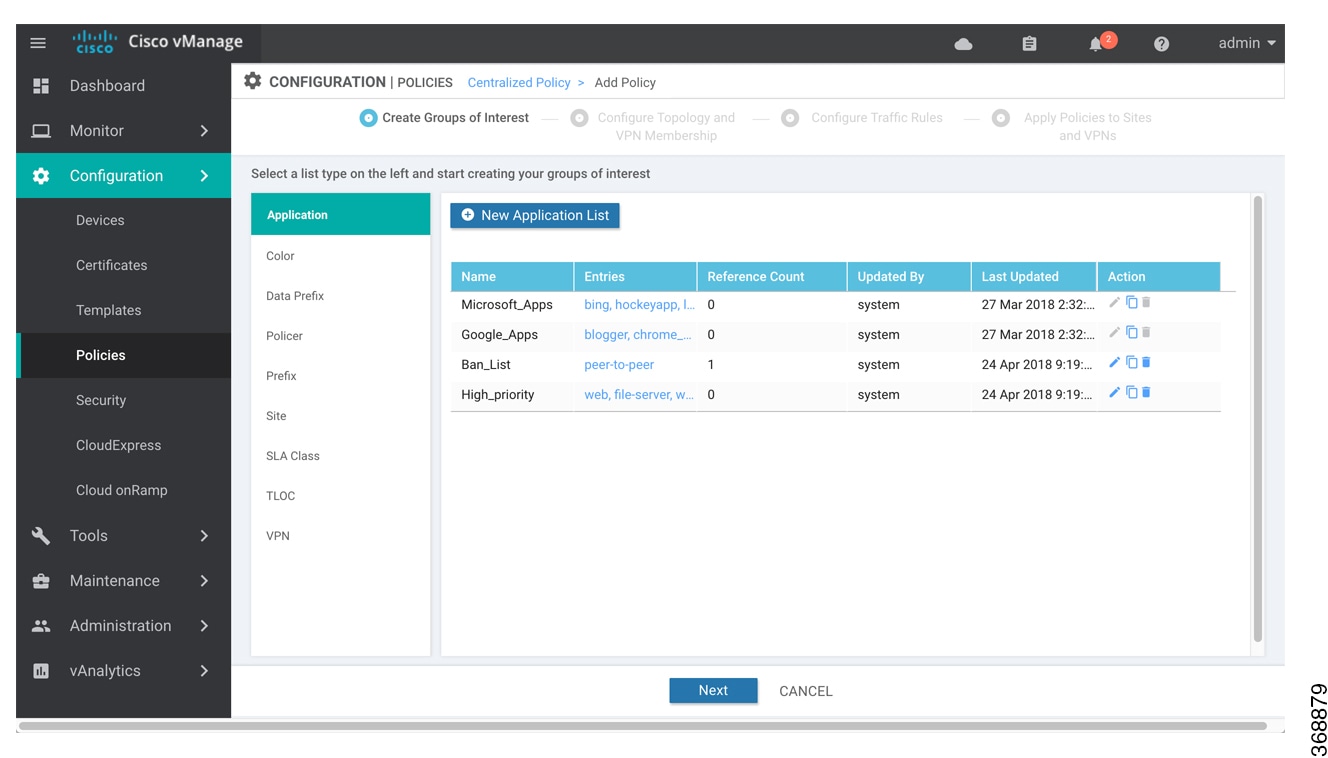Click the vAnalytics chart icon
Image resolution: width=1328 pixels, height=758 pixels.
(41, 671)
